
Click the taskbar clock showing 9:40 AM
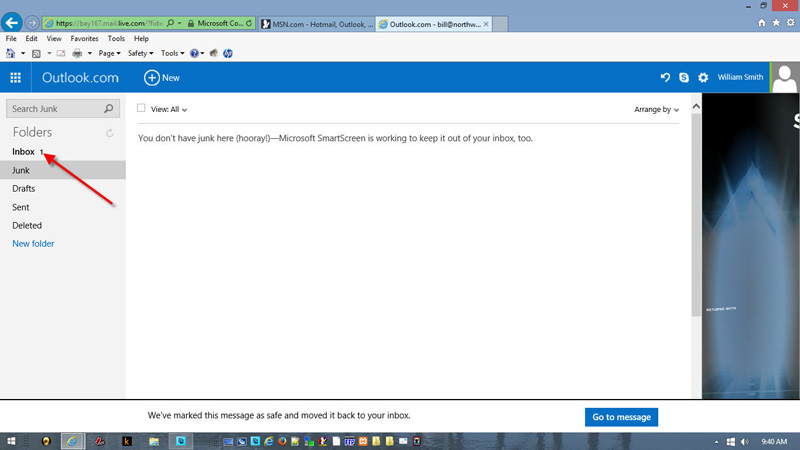pos(774,442)
